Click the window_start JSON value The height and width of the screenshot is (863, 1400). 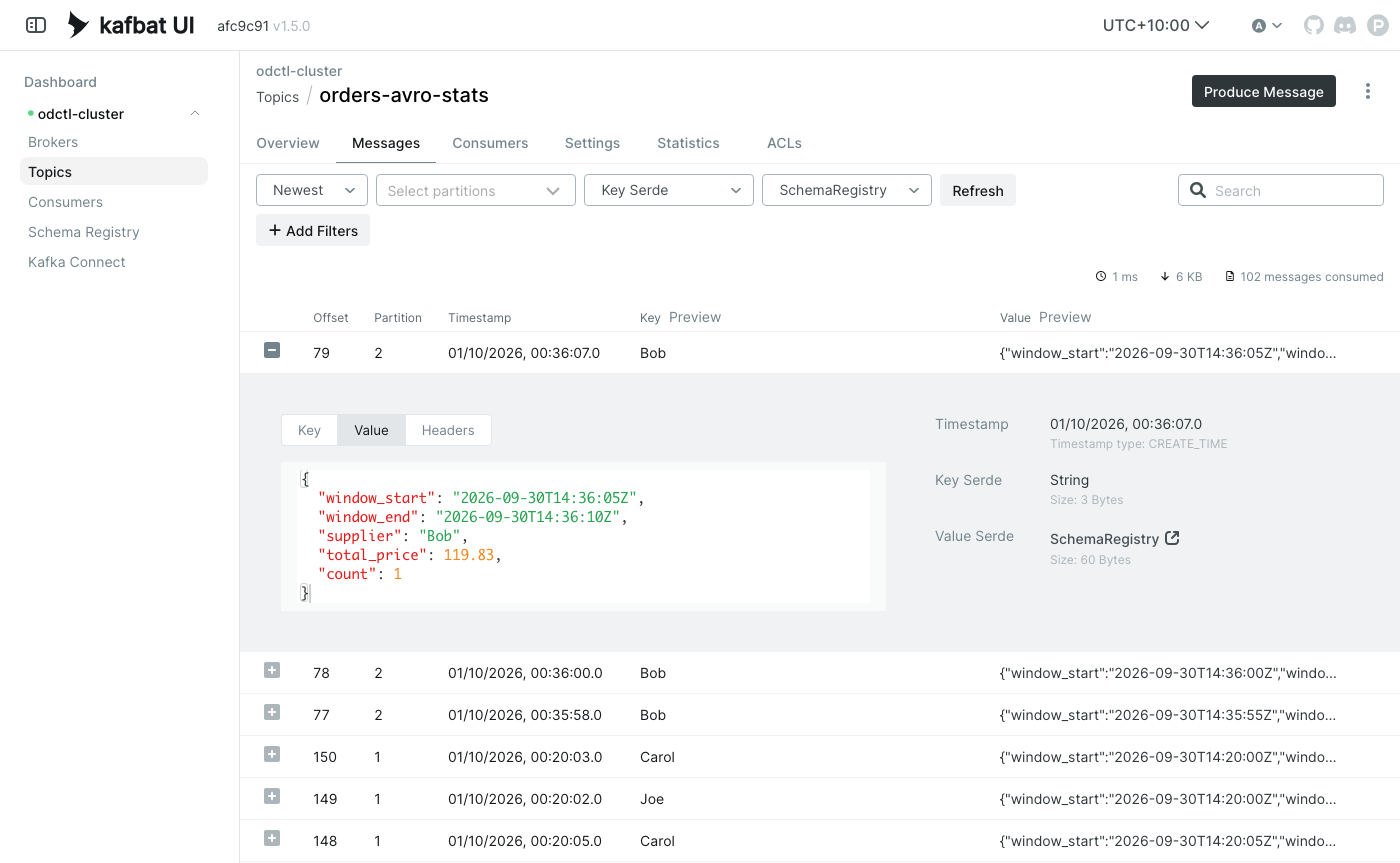pyautogui.click(x=545, y=497)
